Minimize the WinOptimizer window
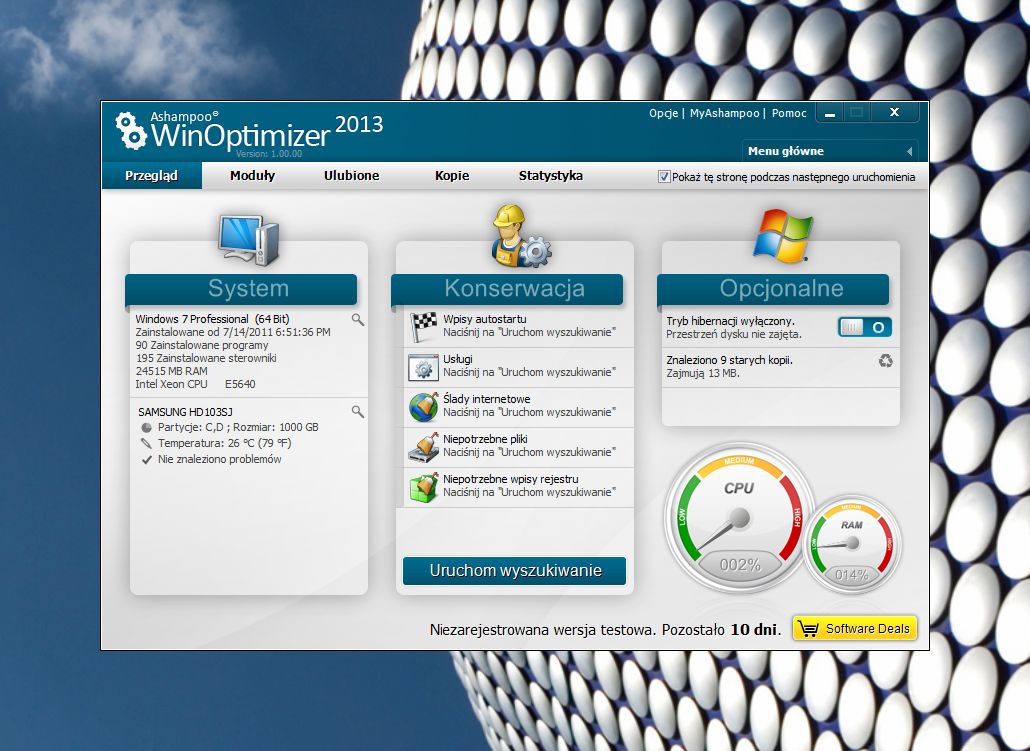1030x751 pixels. click(x=830, y=113)
